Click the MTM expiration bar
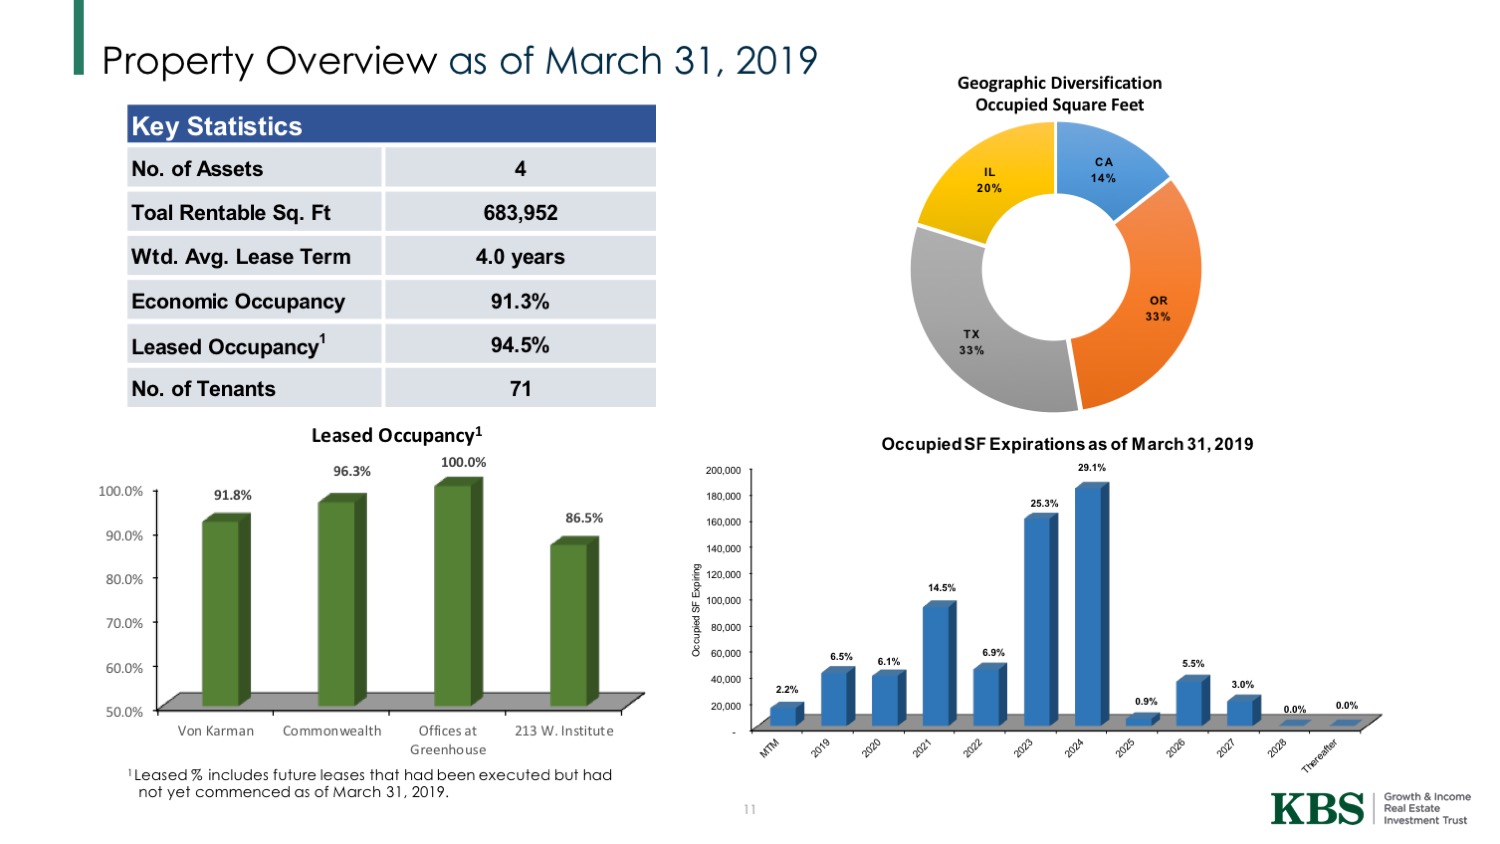The image size is (1500, 844). pyautogui.click(x=787, y=714)
